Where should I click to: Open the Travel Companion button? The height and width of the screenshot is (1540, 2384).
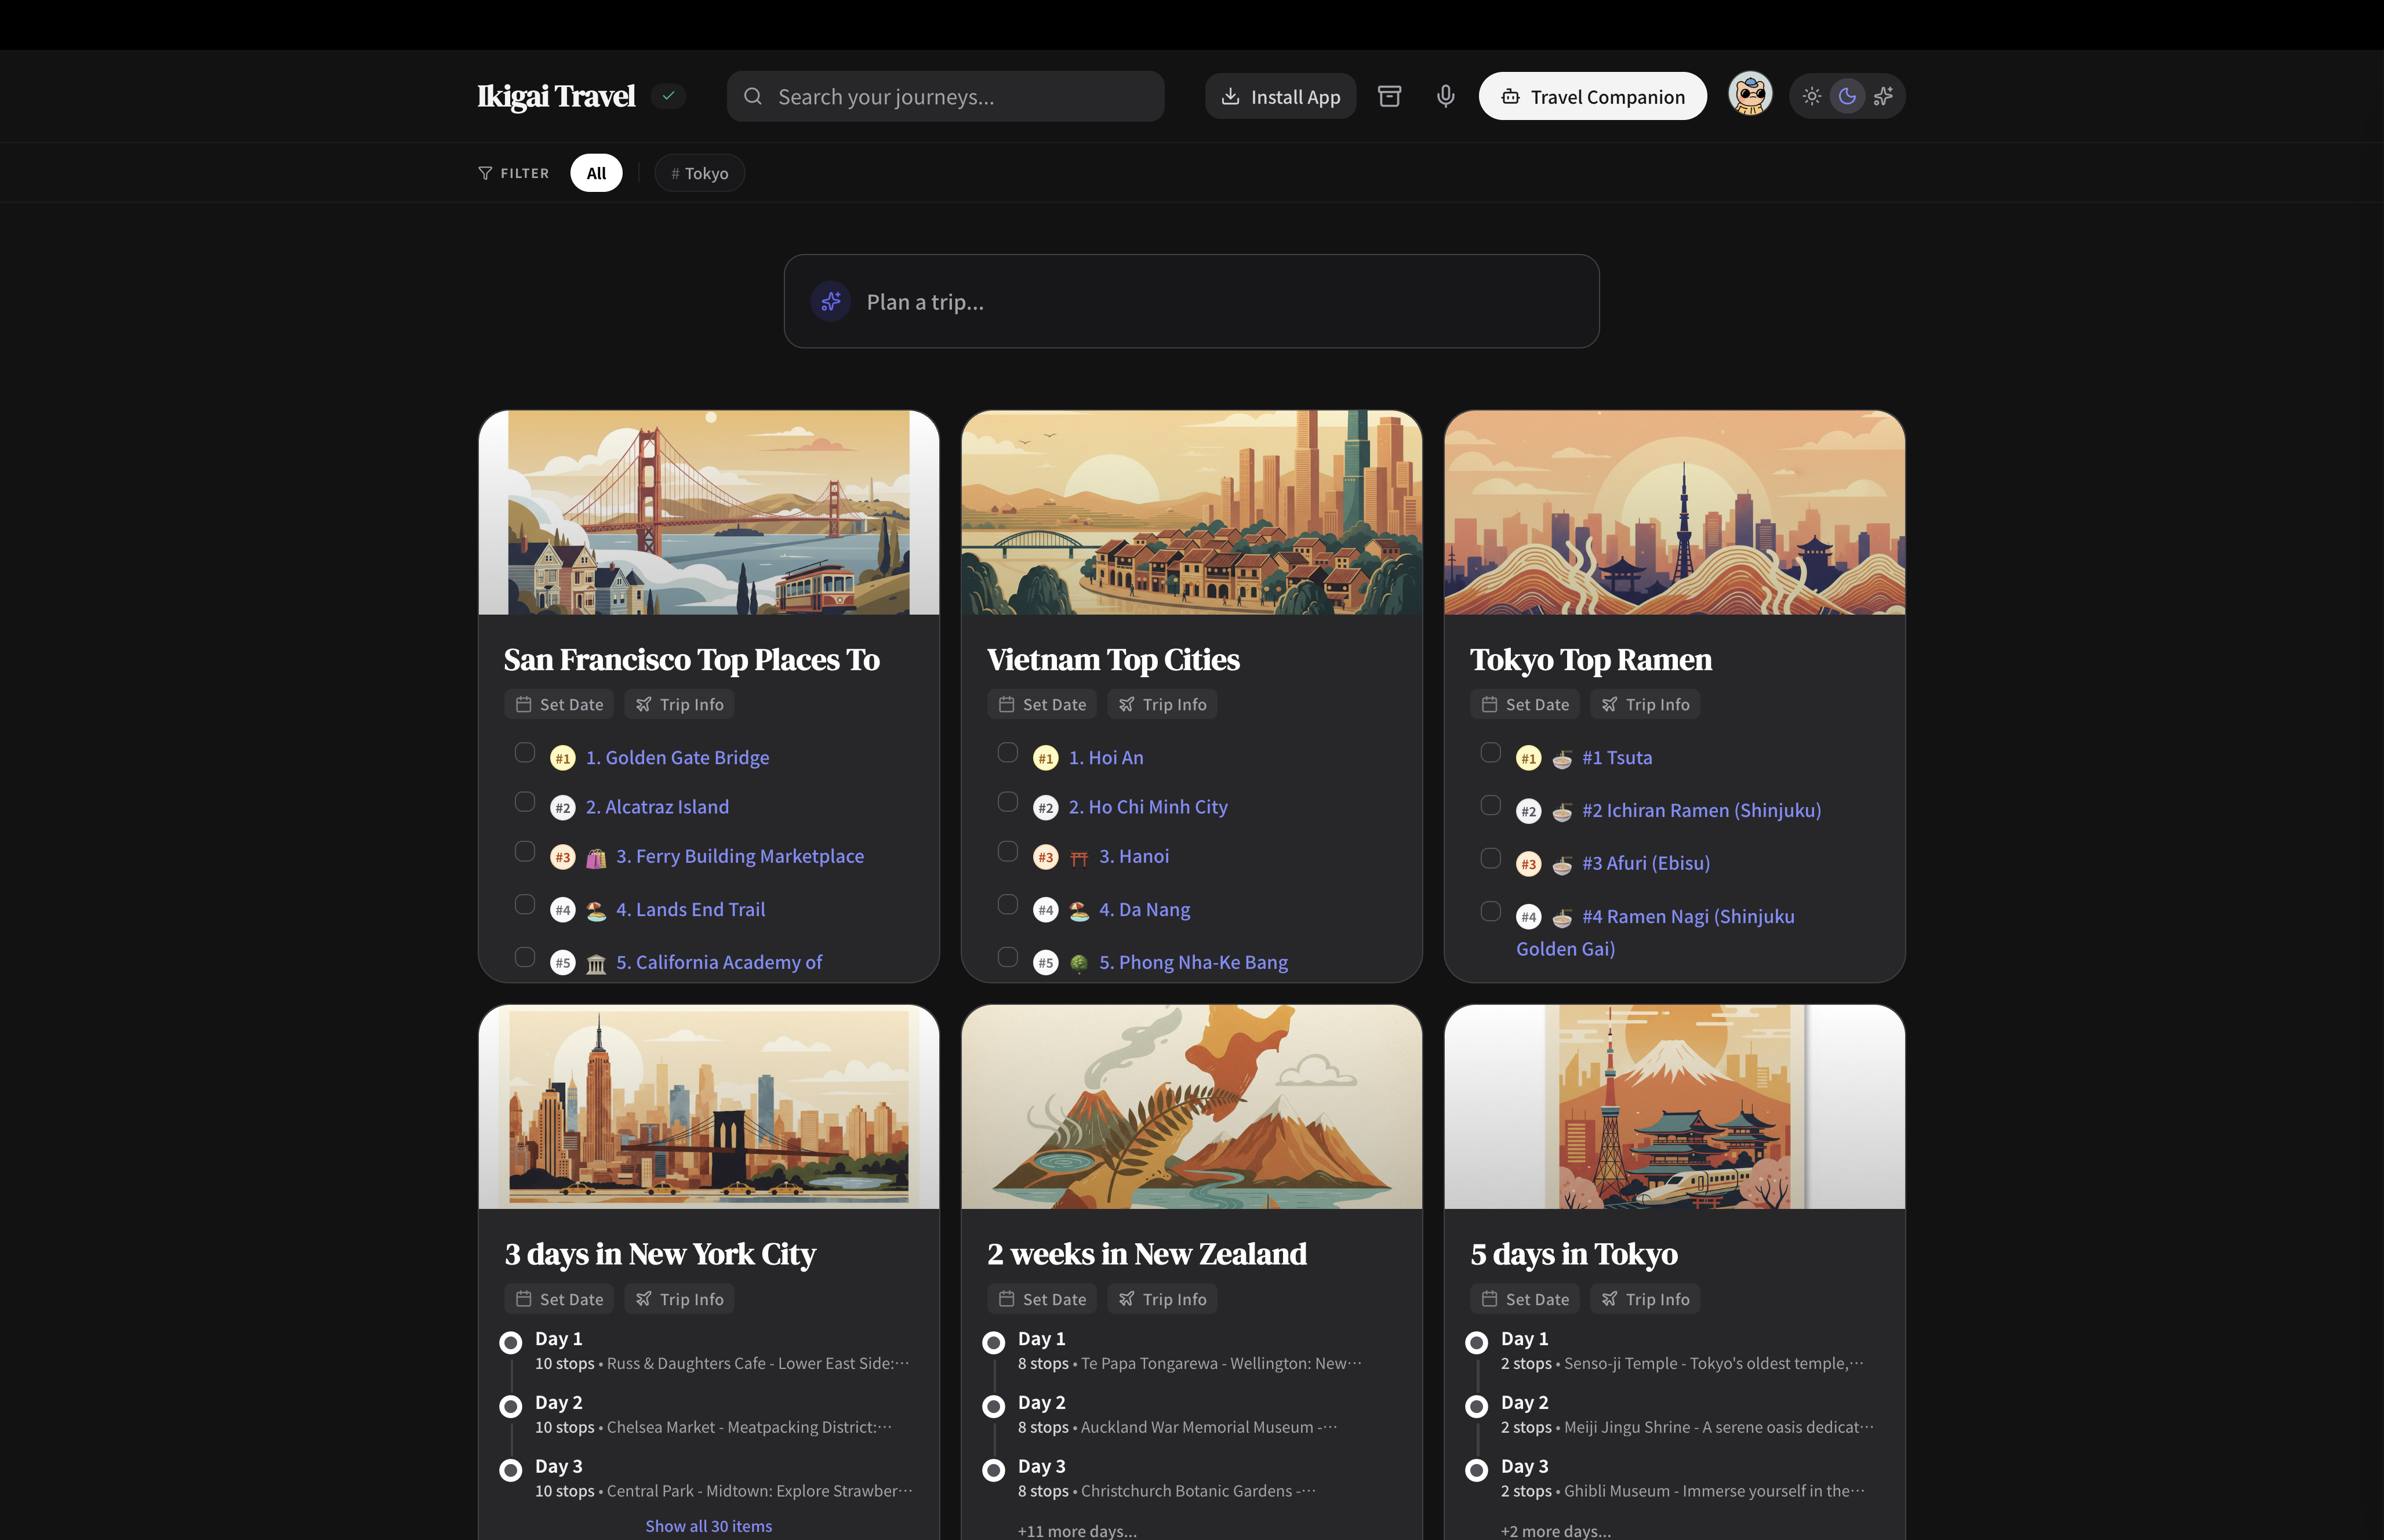pyautogui.click(x=1592, y=96)
